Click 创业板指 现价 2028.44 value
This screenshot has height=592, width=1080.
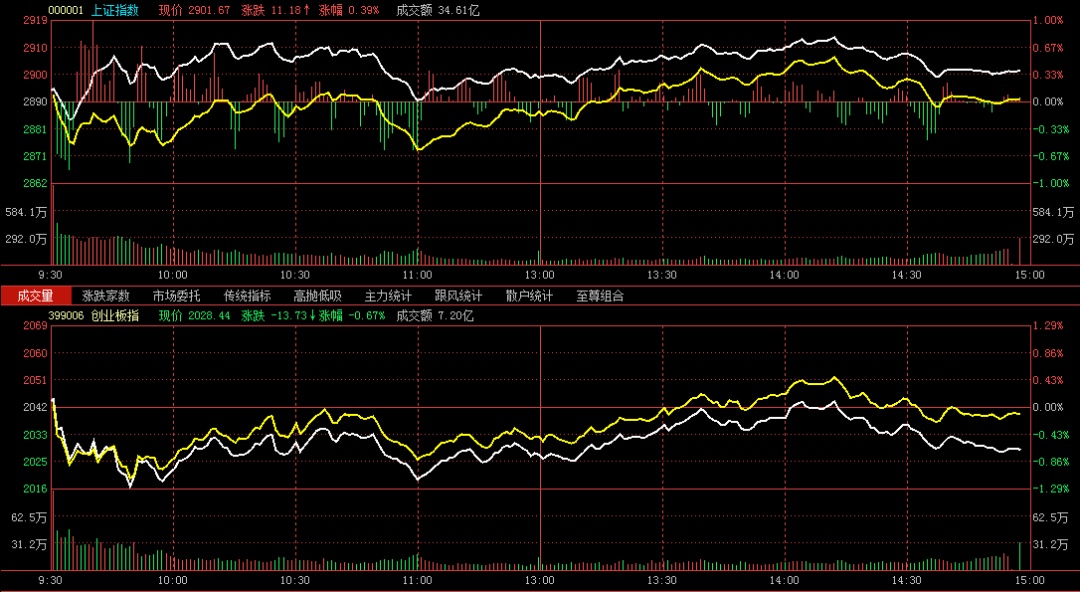tap(209, 315)
